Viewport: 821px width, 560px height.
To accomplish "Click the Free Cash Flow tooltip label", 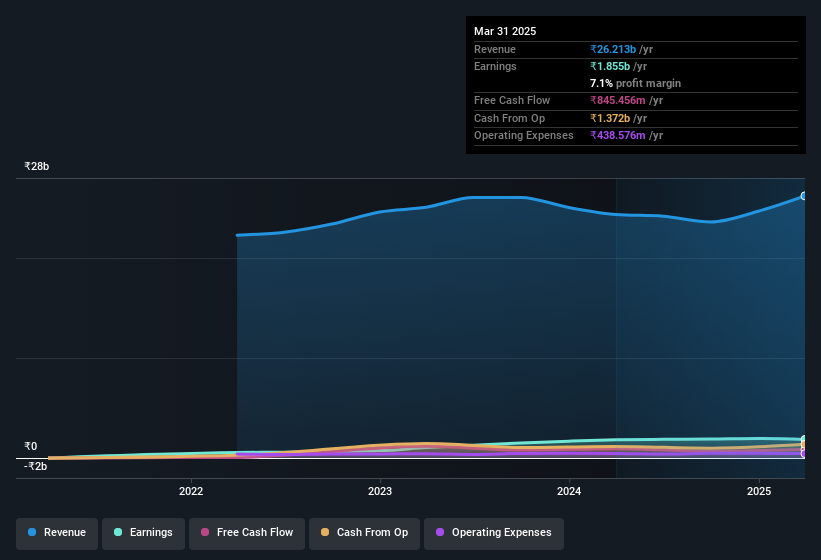I will tap(512, 100).
